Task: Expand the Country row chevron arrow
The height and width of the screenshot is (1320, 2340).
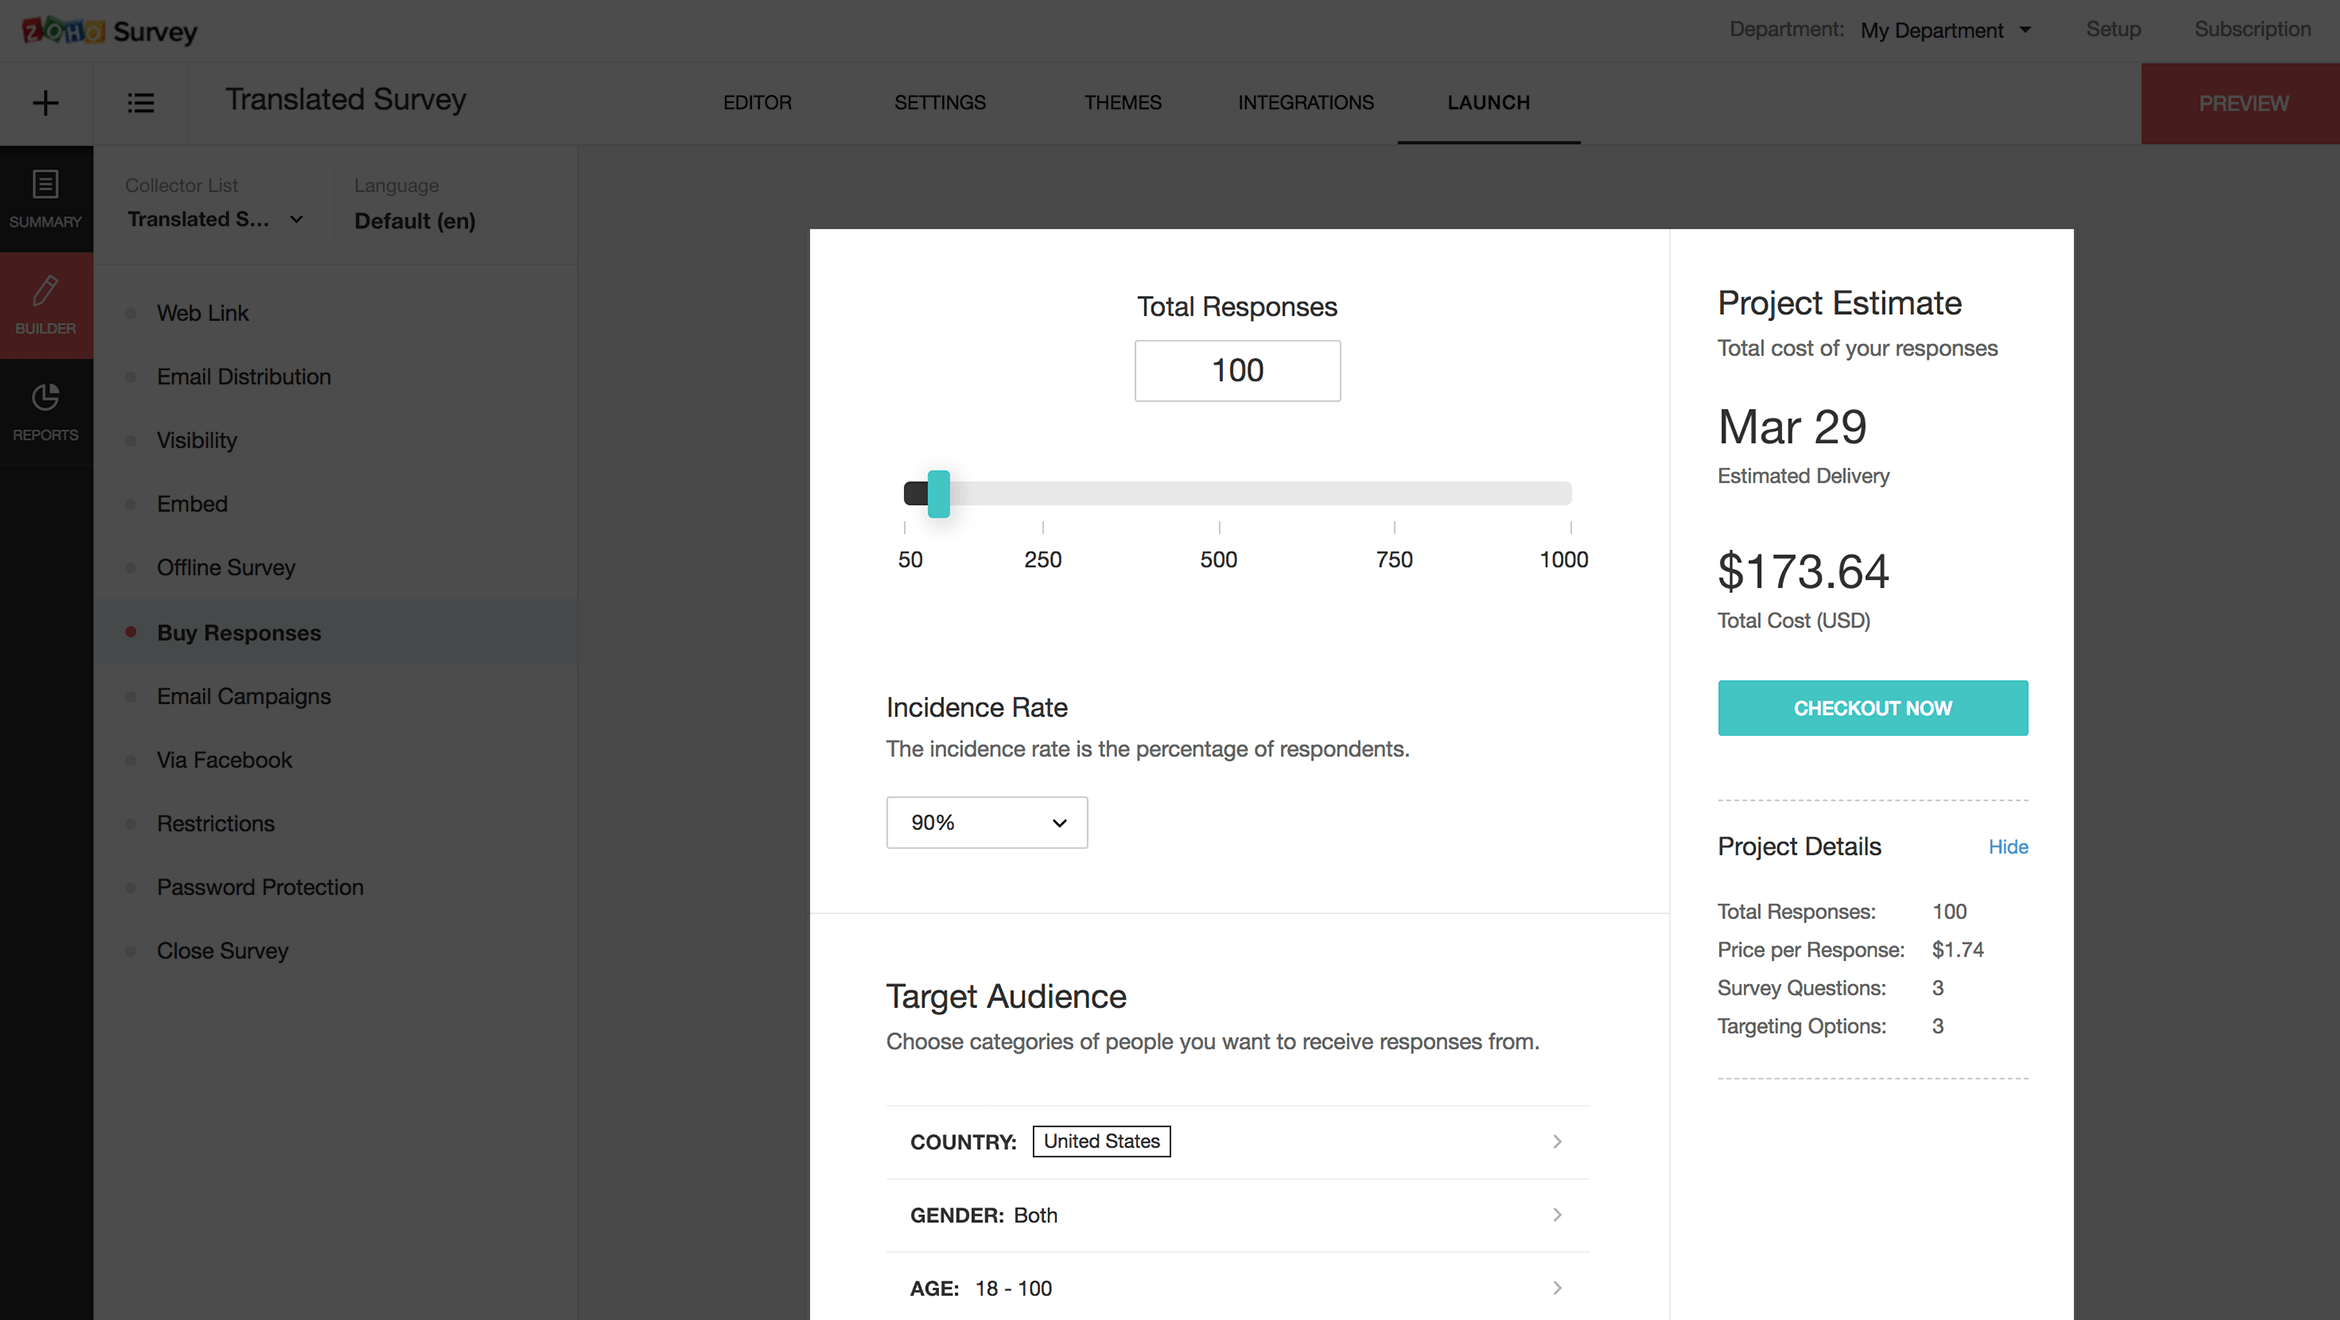Action: tap(1557, 1141)
